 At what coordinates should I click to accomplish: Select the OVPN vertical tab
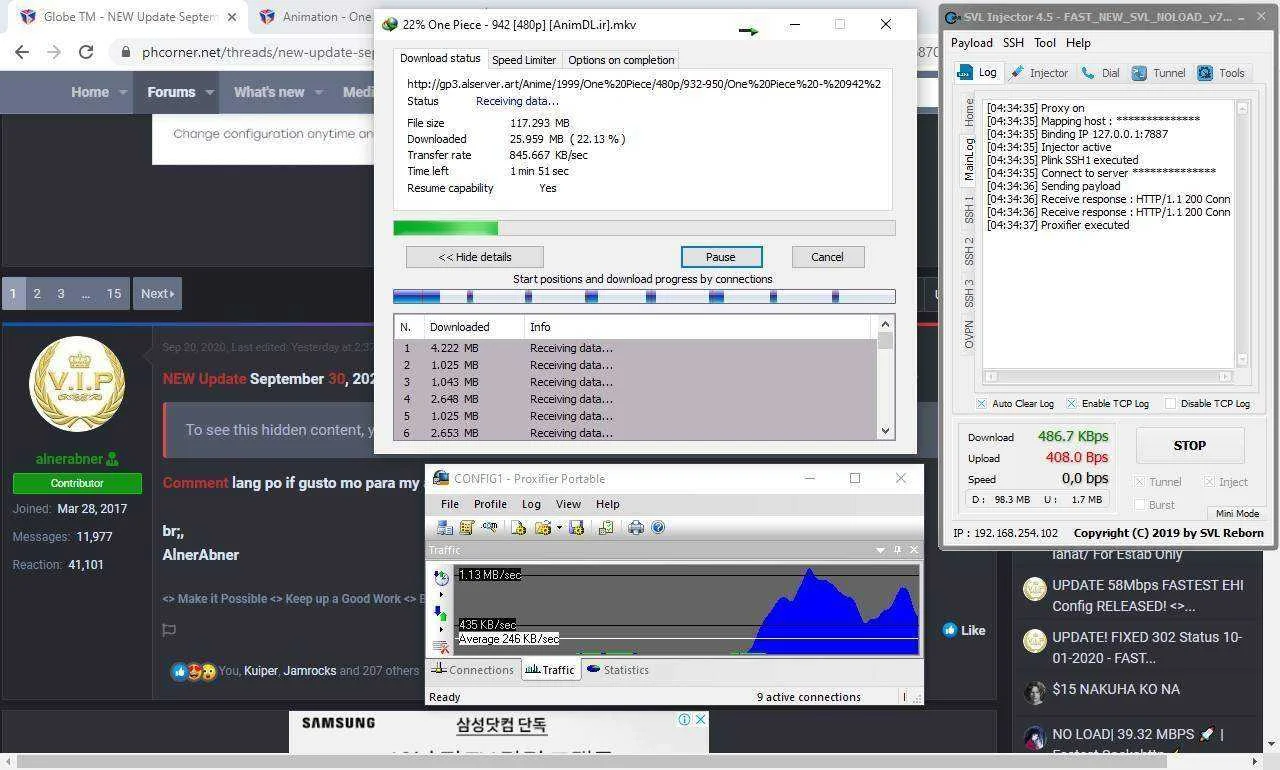(x=969, y=334)
